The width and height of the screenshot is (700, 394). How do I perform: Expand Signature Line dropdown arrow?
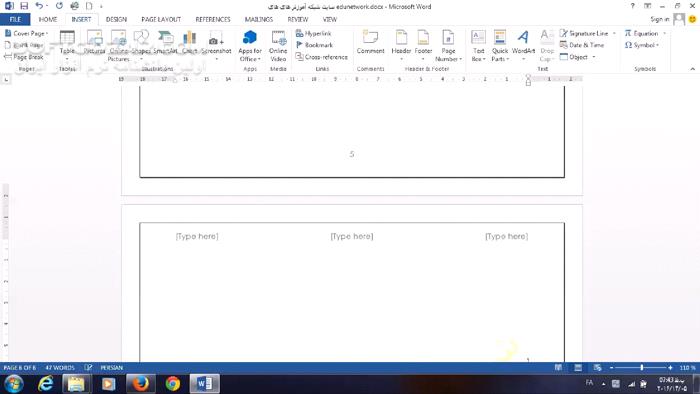tap(614, 33)
